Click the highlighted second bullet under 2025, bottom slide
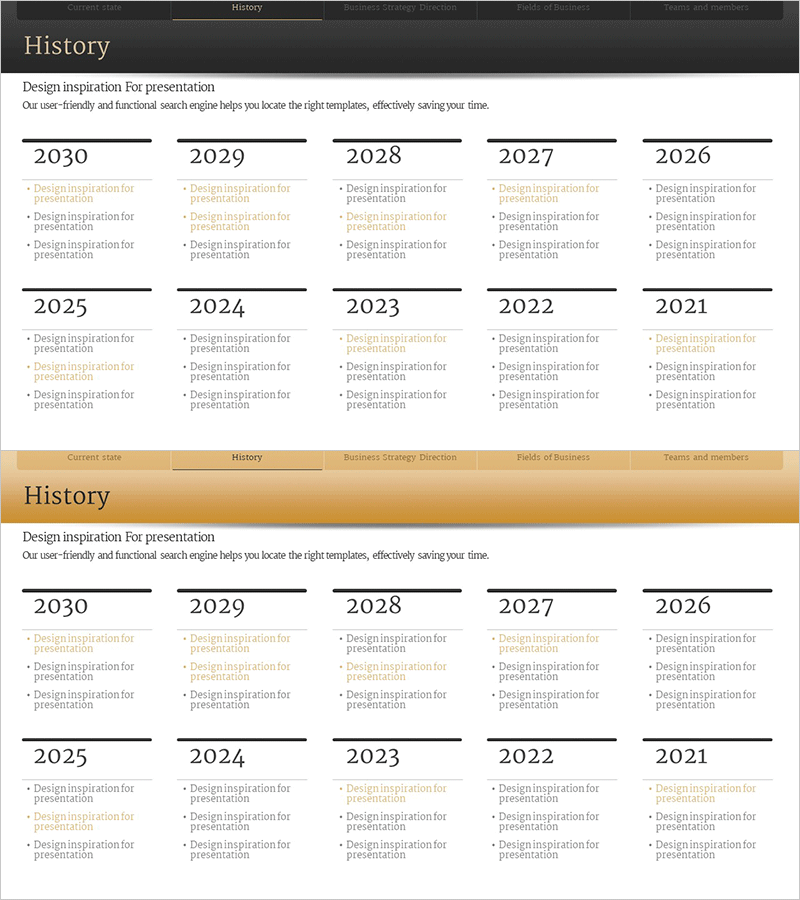 84,822
